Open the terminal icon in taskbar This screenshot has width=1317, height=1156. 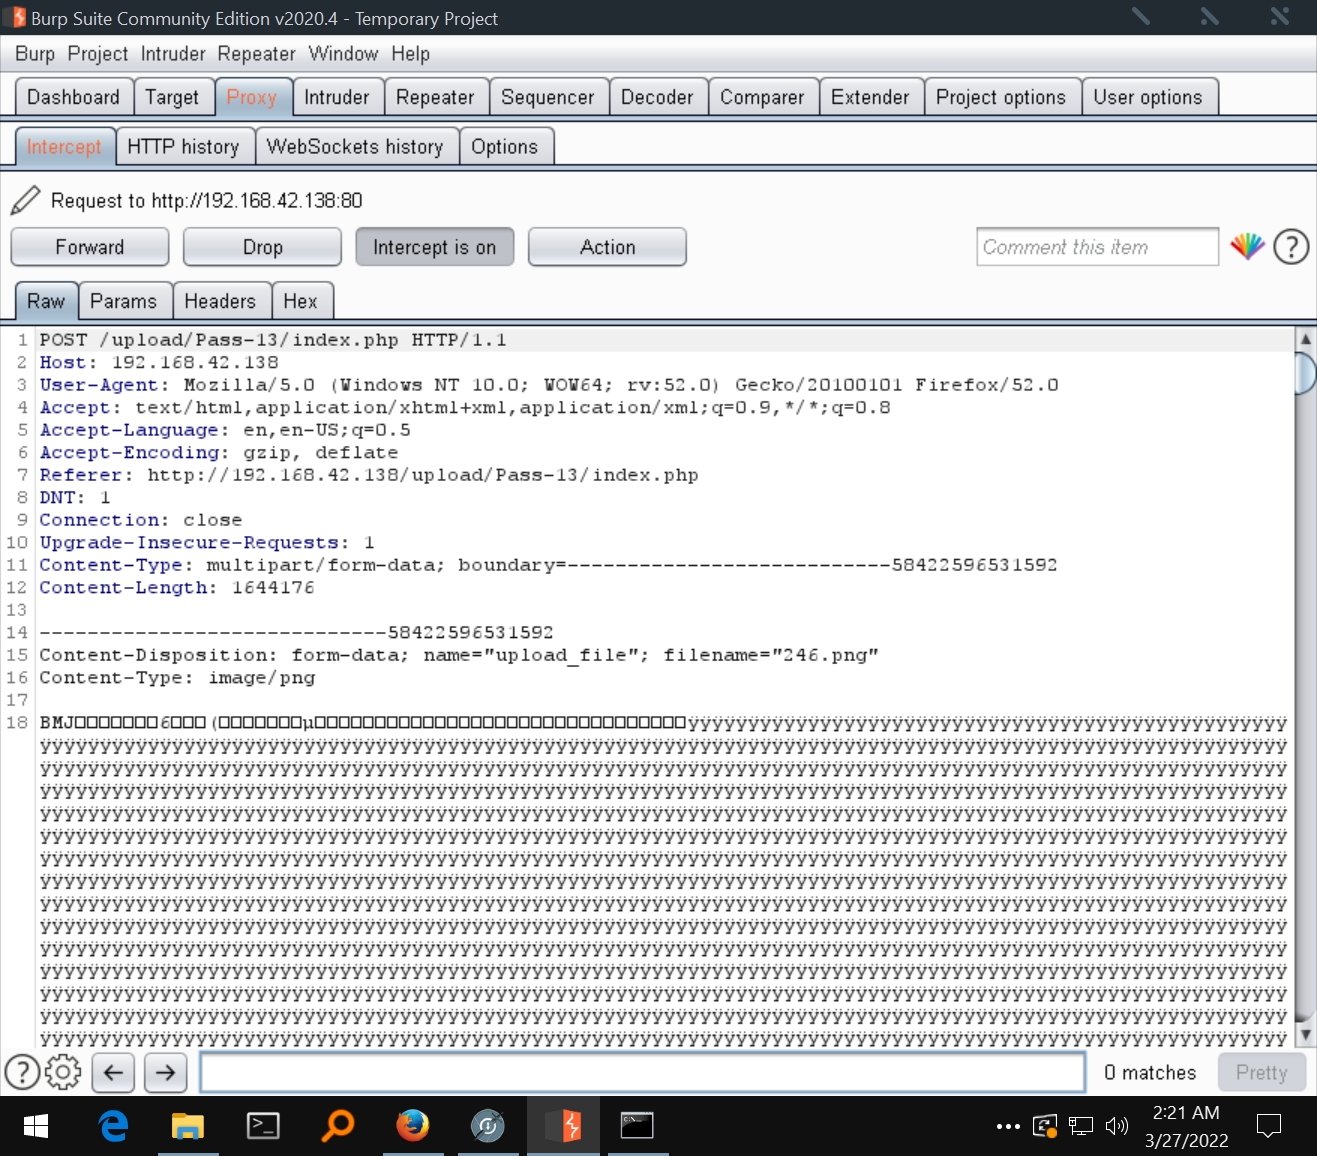pyautogui.click(x=263, y=1126)
